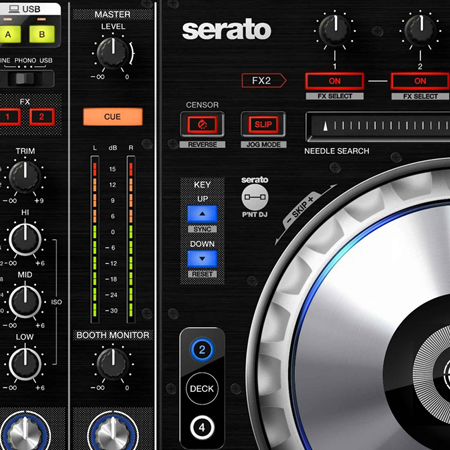This screenshot has height=450, width=450.
Task: Click the HI equalizer knob
Action: click(x=25, y=239)
